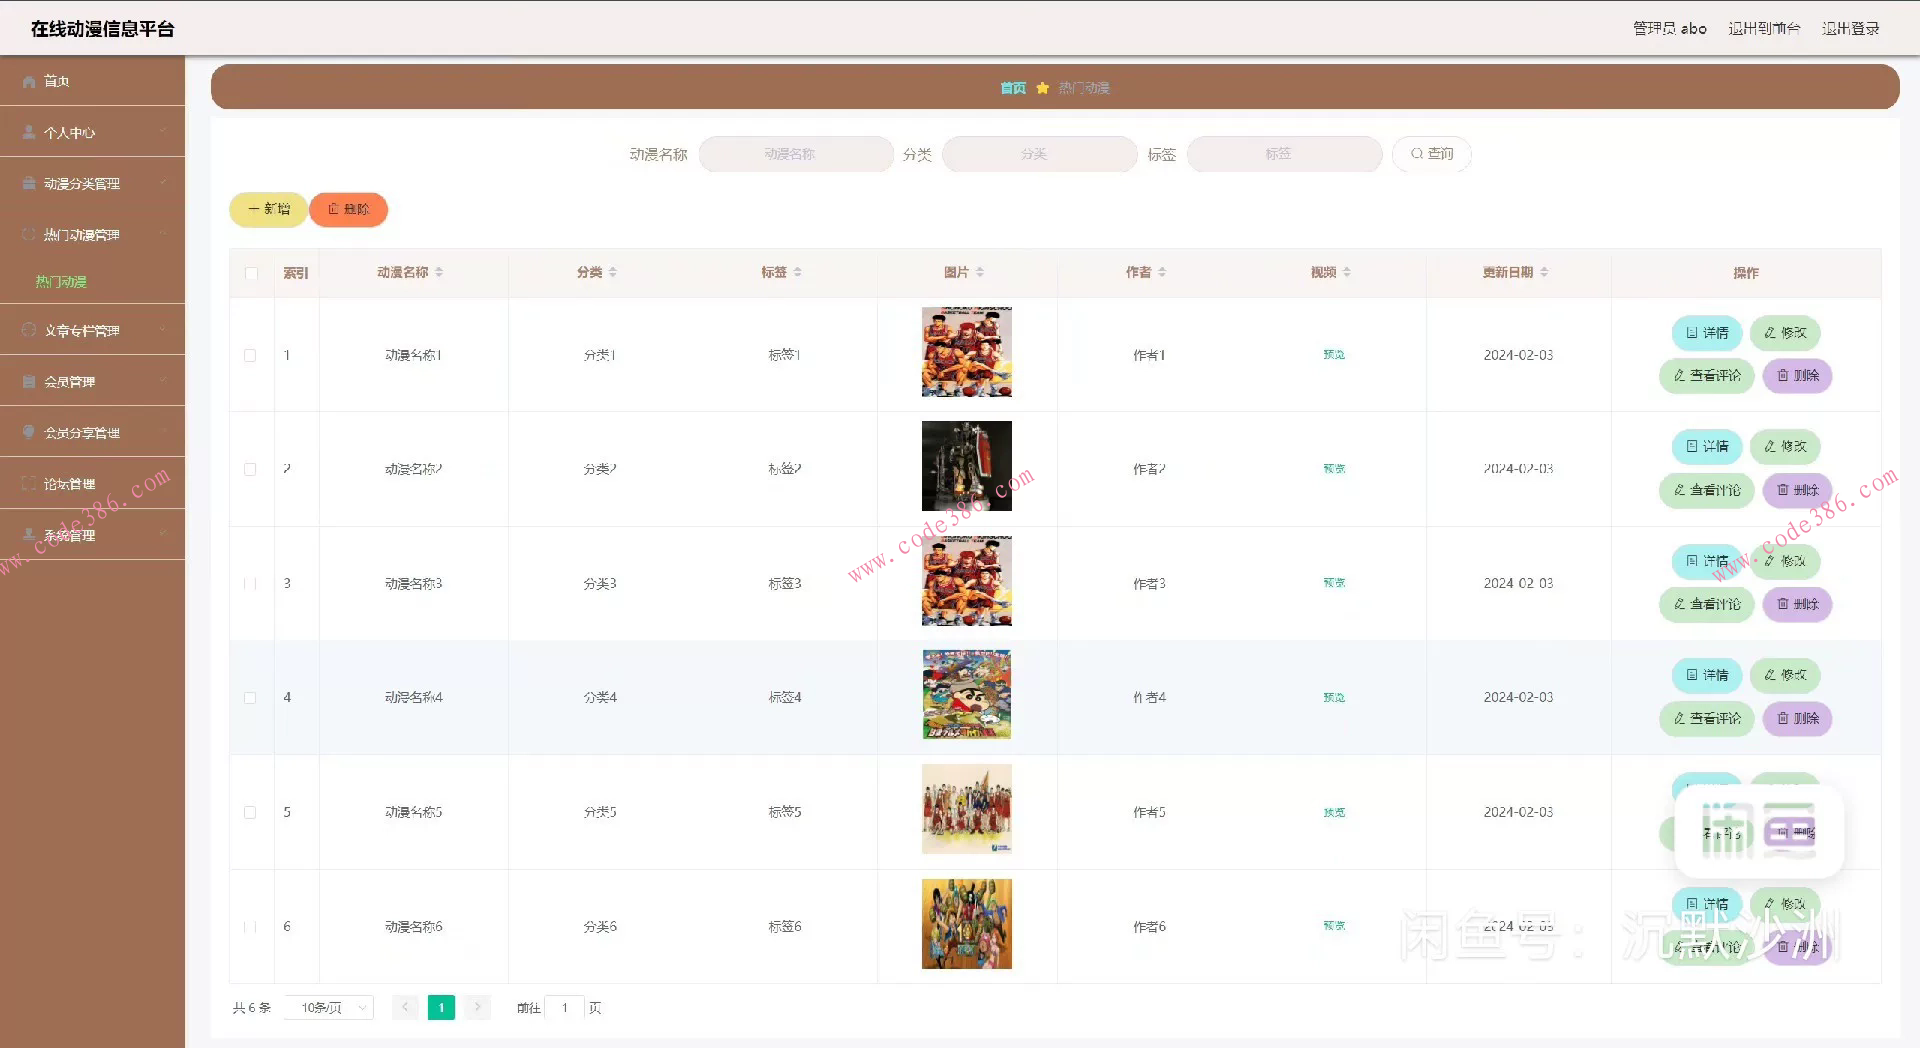This screenshot has width=1920, height=1048.
Task: Open the 10条/页 page size dropdown
Action: pos(329,1007)
